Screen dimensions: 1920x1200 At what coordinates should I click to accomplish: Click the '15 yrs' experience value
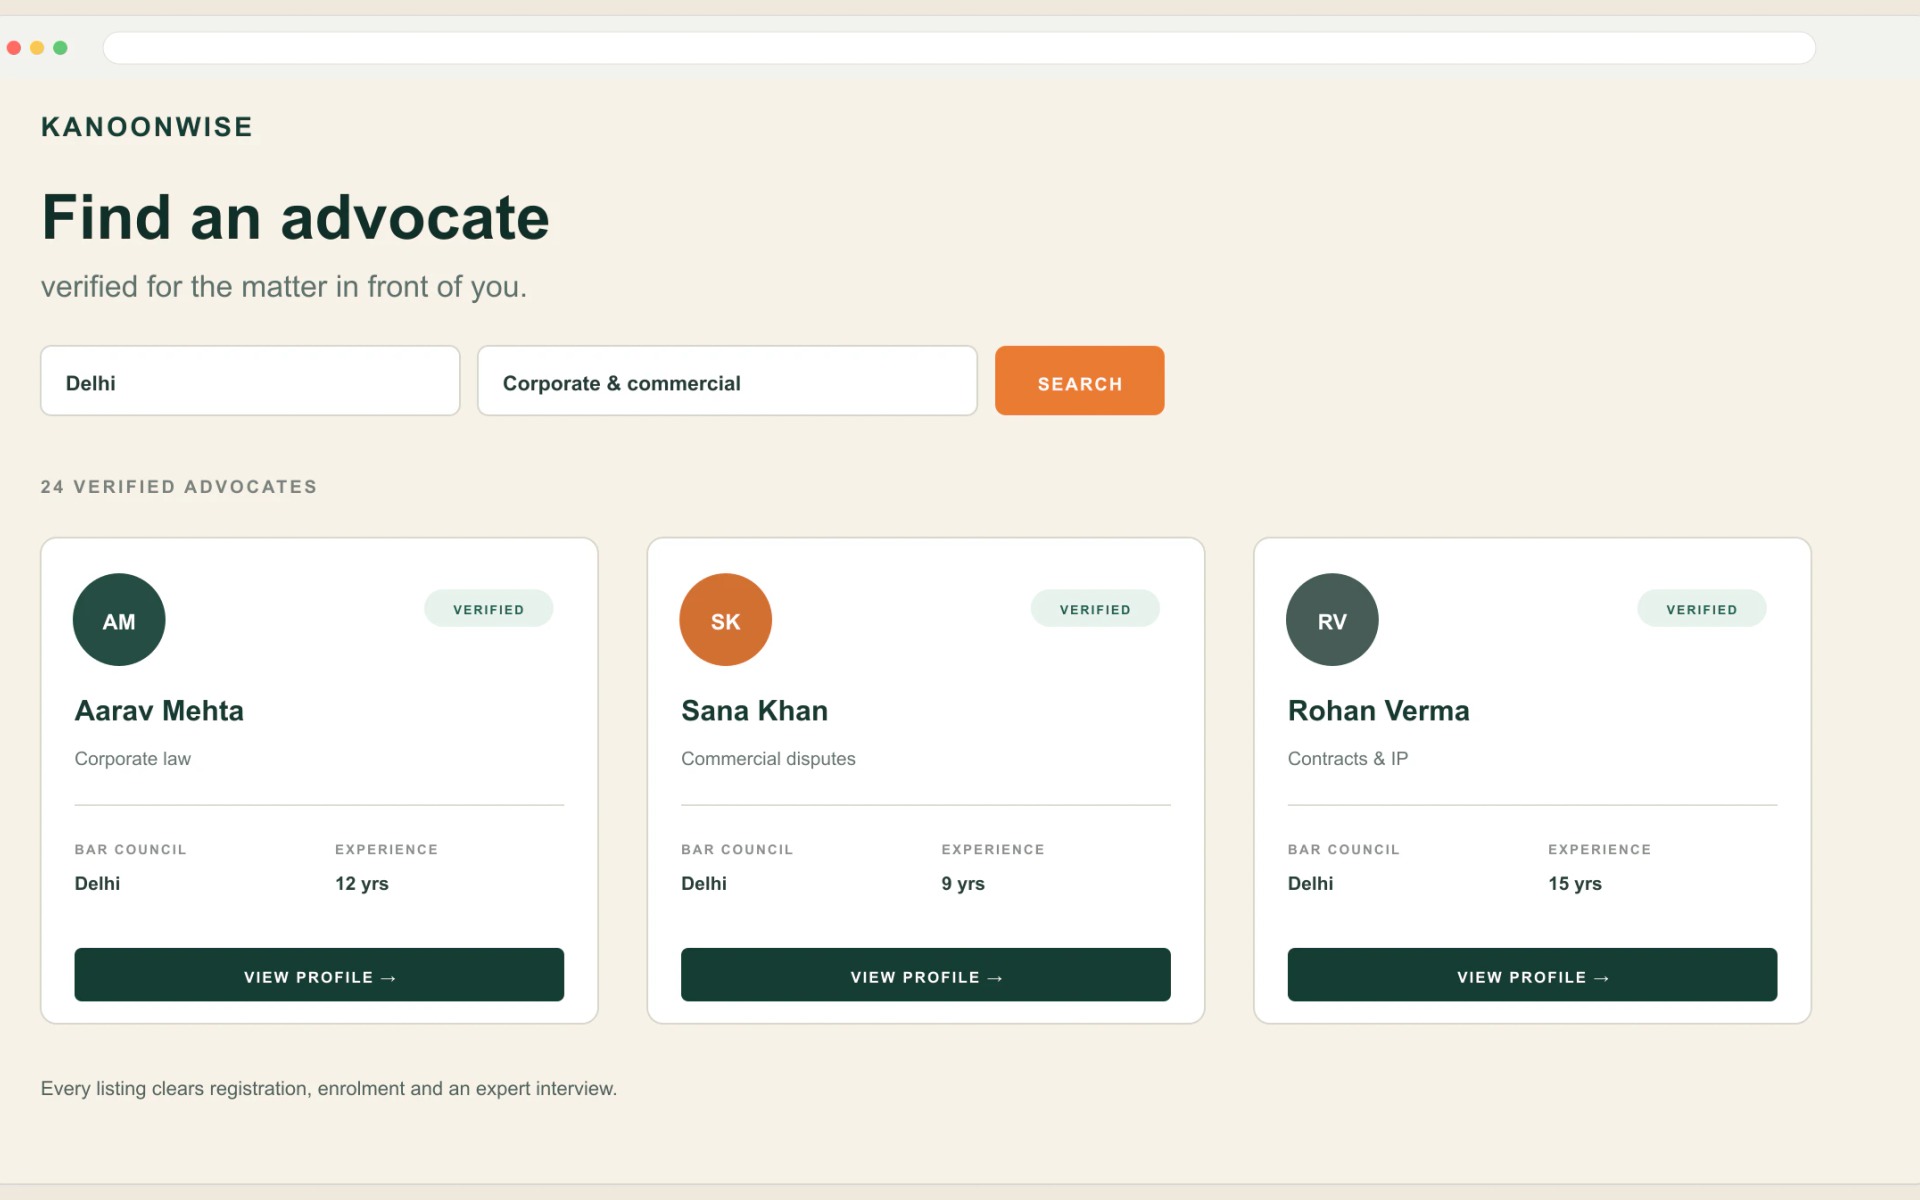1575,884
